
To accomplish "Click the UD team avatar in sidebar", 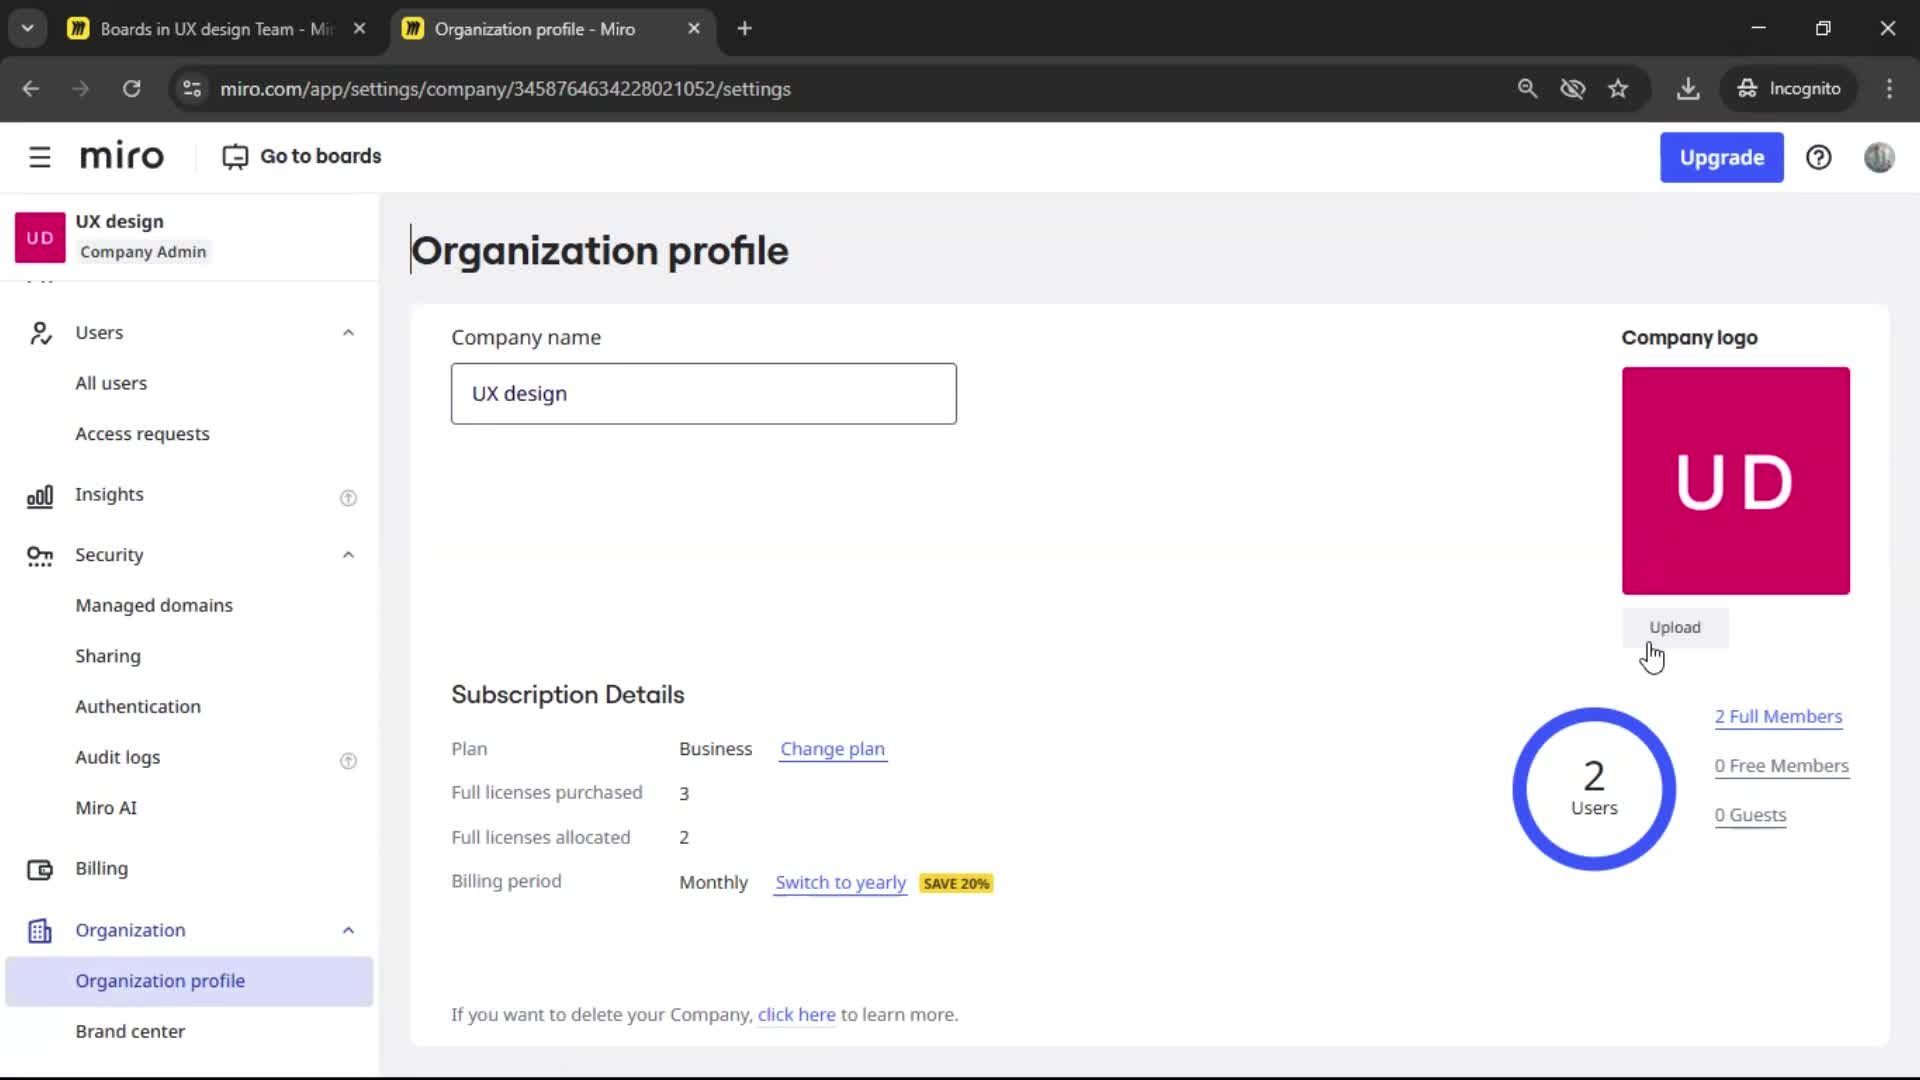I will tap(40, 237).
